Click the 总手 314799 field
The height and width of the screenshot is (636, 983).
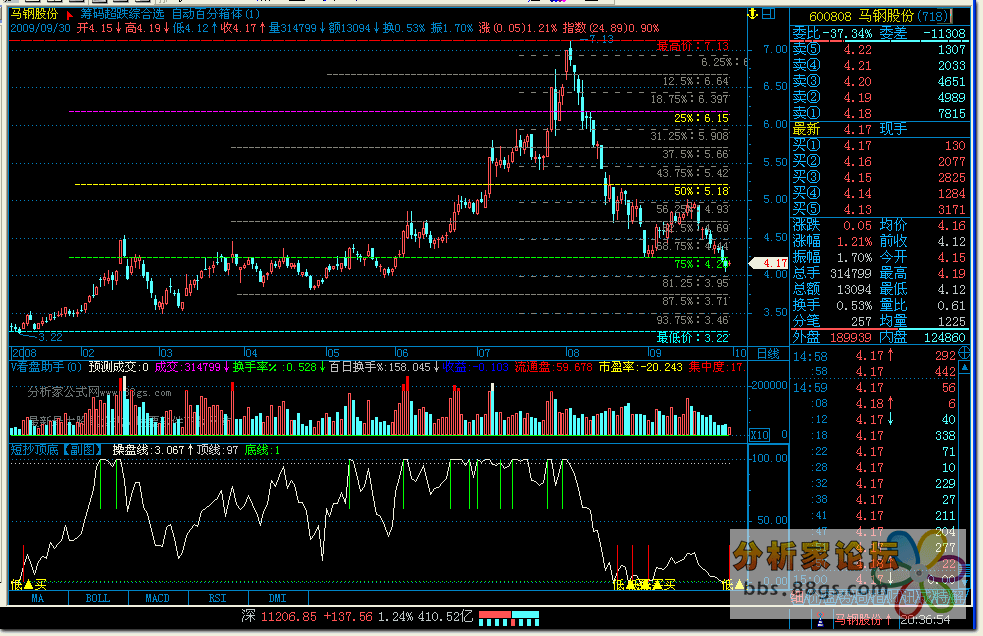pos(832,273)
